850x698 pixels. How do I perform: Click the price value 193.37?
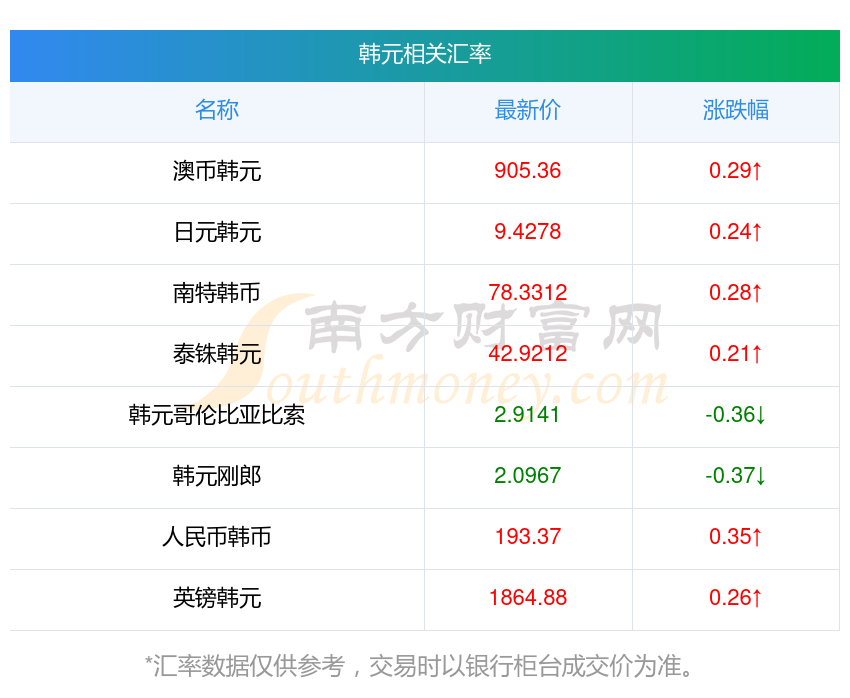pyautogui.click(x=527, y=537)
